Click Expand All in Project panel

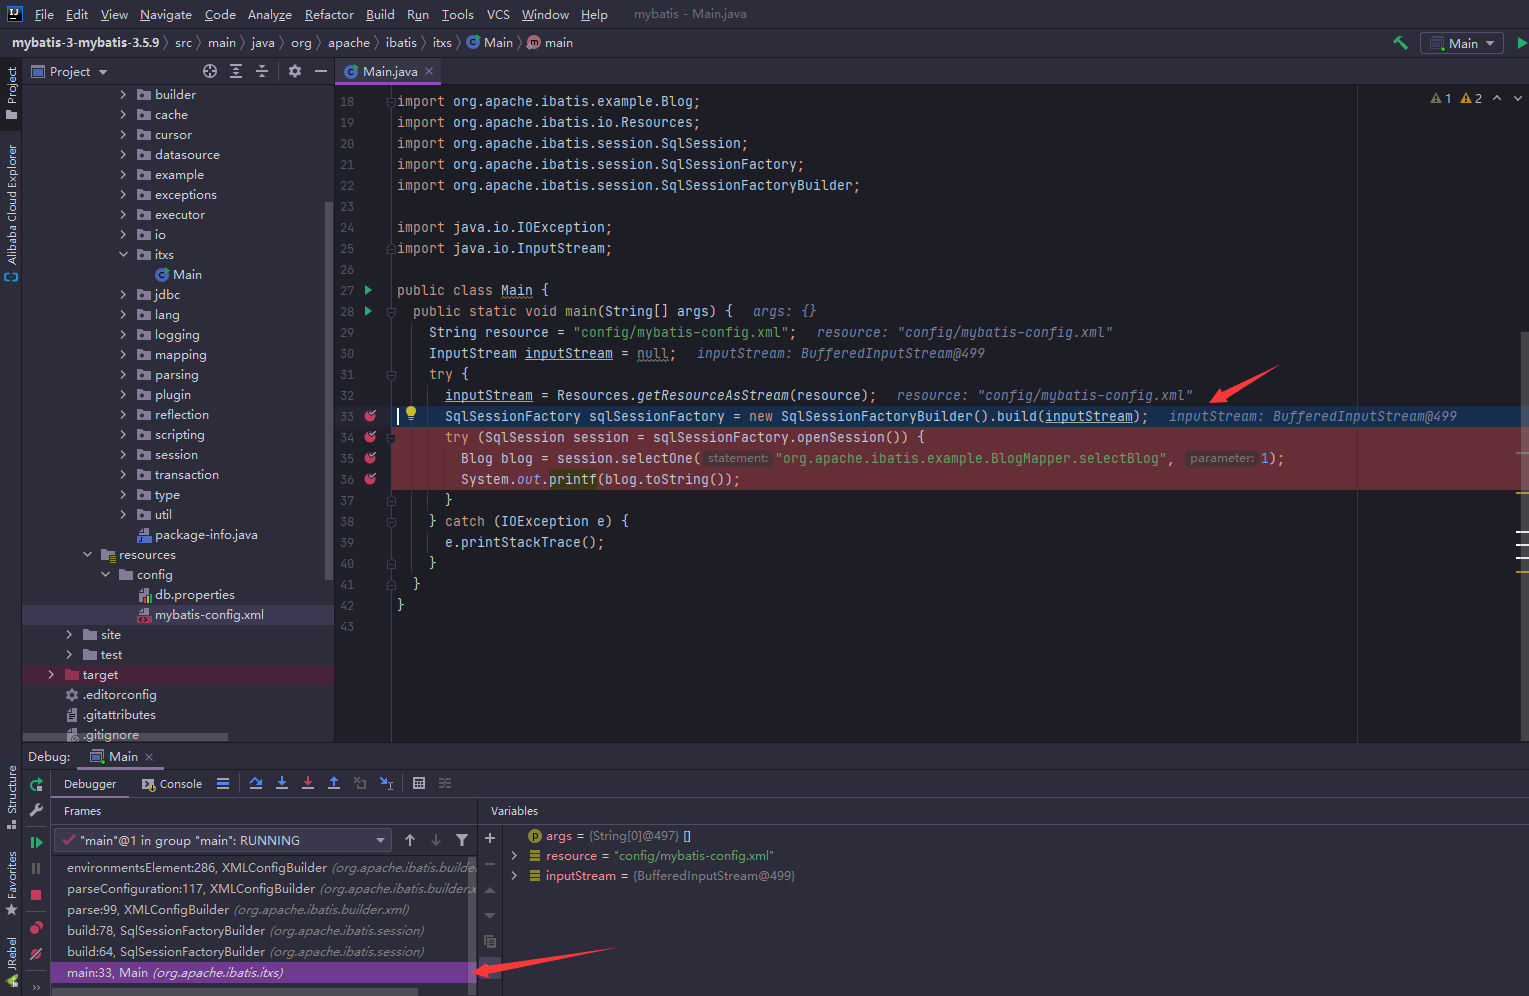pos(236,71)
